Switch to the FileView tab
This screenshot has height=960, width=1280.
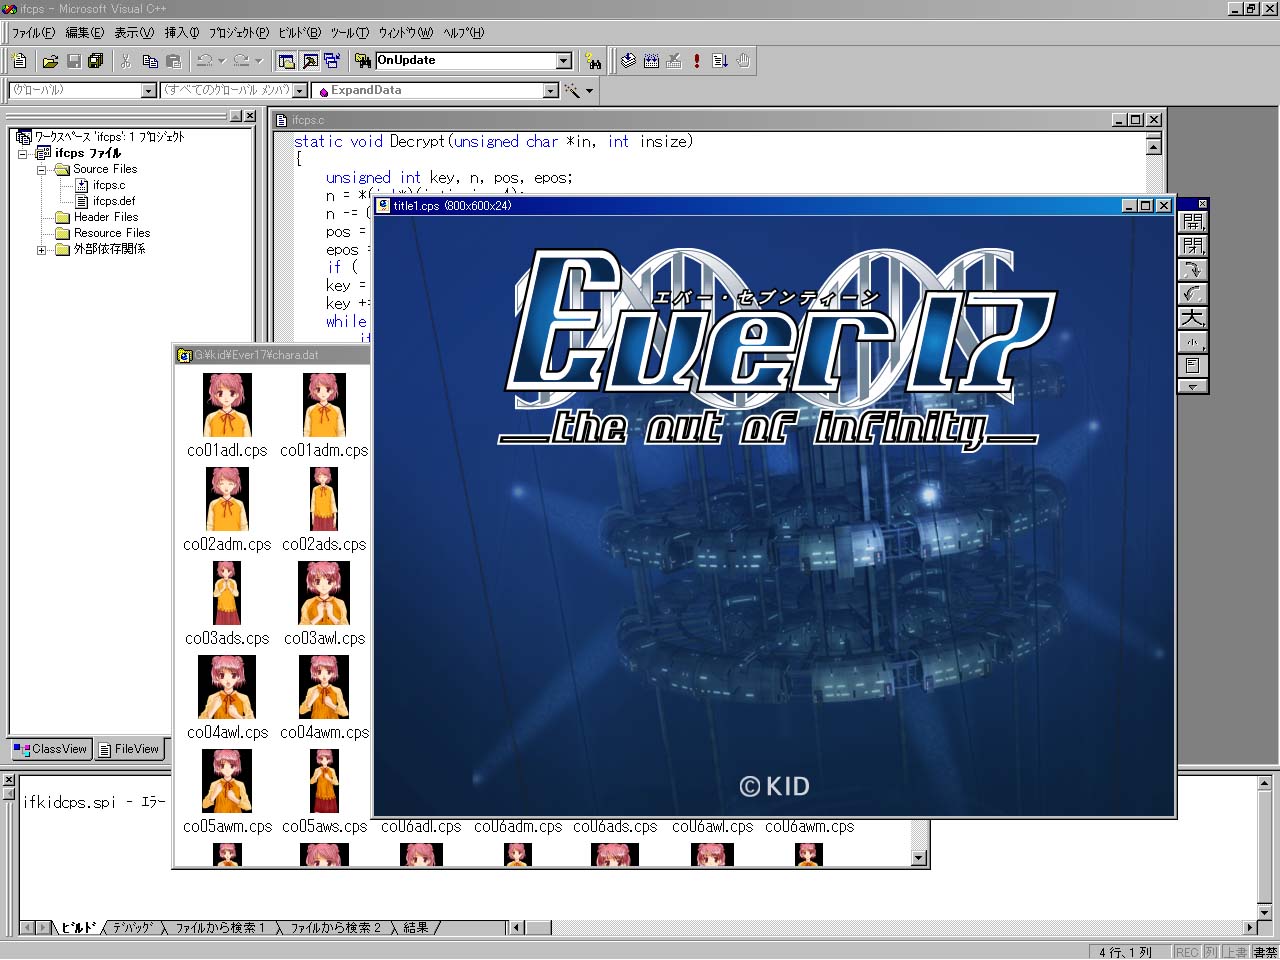[129, 749]
